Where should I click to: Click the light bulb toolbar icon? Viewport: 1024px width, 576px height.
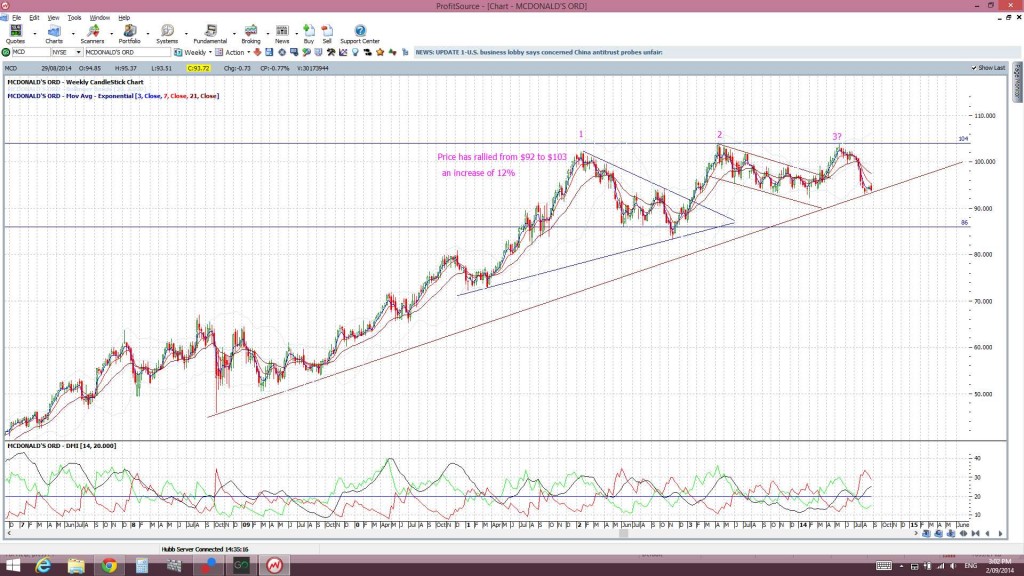(355, 52)
